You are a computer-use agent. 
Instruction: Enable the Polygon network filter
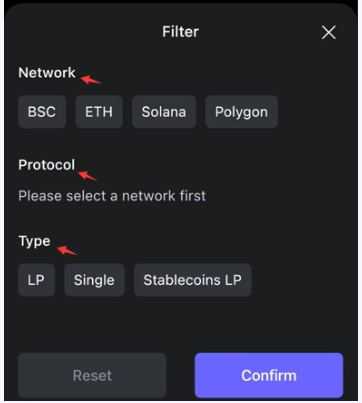[x=241, y=112]
